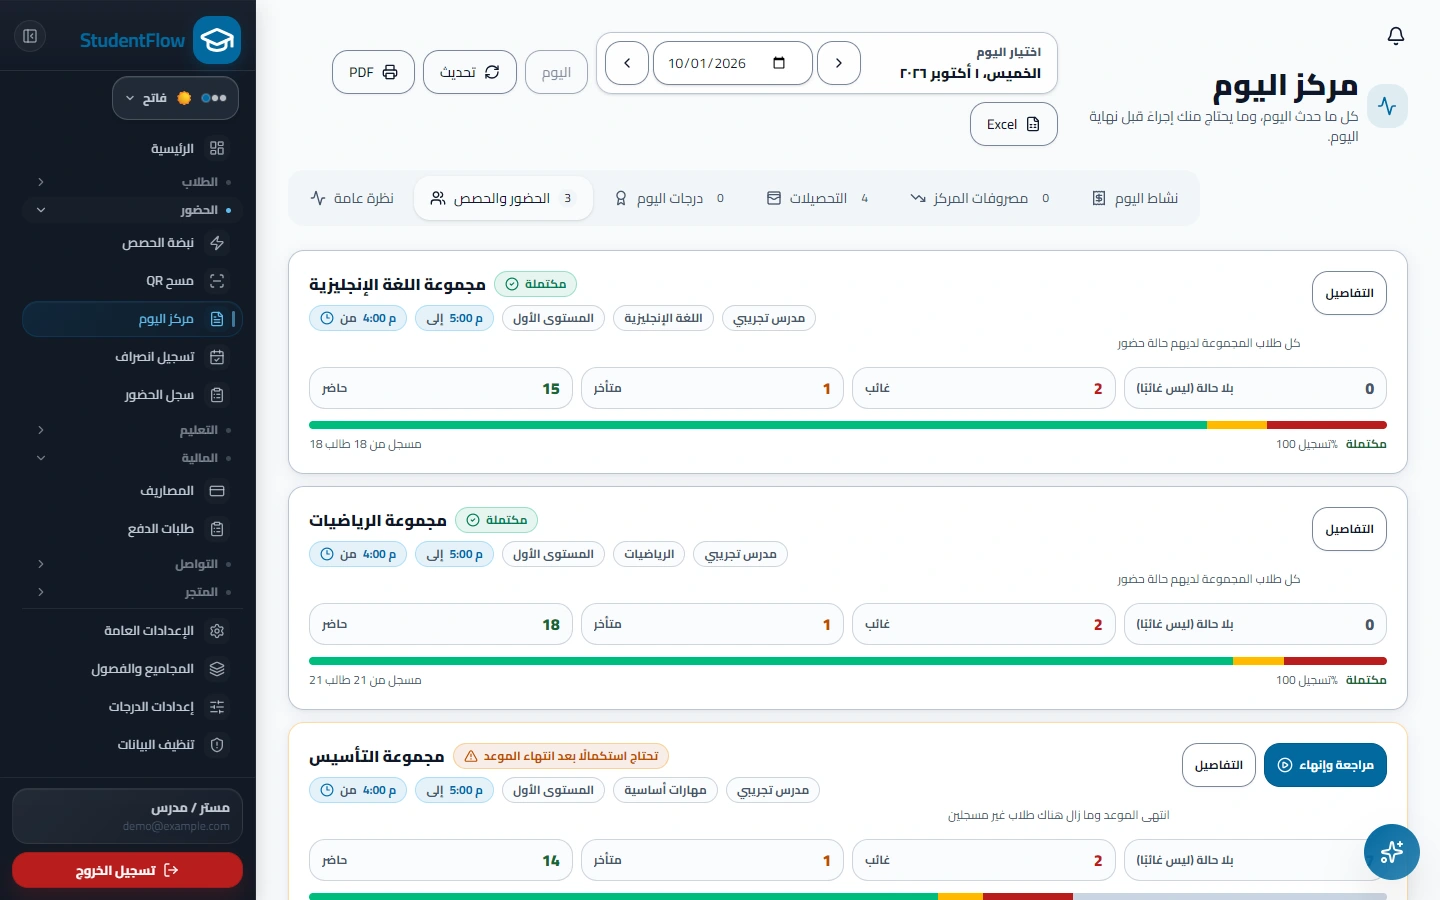Screen dimensions: 1440x900
Task: Switch to نشاط اليوم tab
Action: (1135, 198)
